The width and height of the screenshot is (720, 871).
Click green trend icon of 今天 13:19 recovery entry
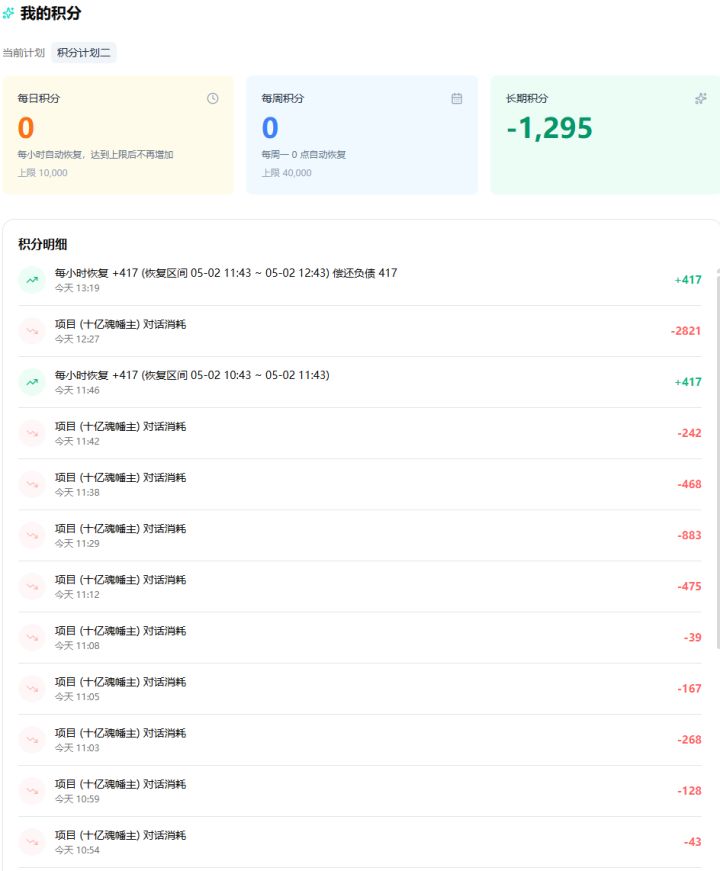32,280
